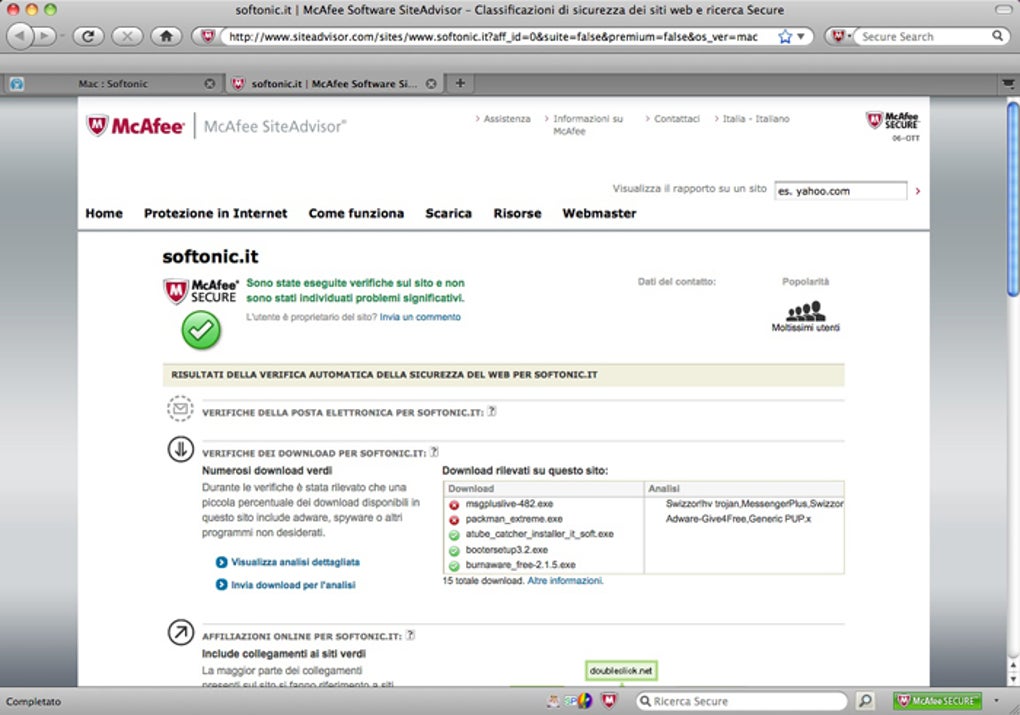Click the online affiliations arrow icon
Viewport: 1020px width, 715px height.
(181, 632)
